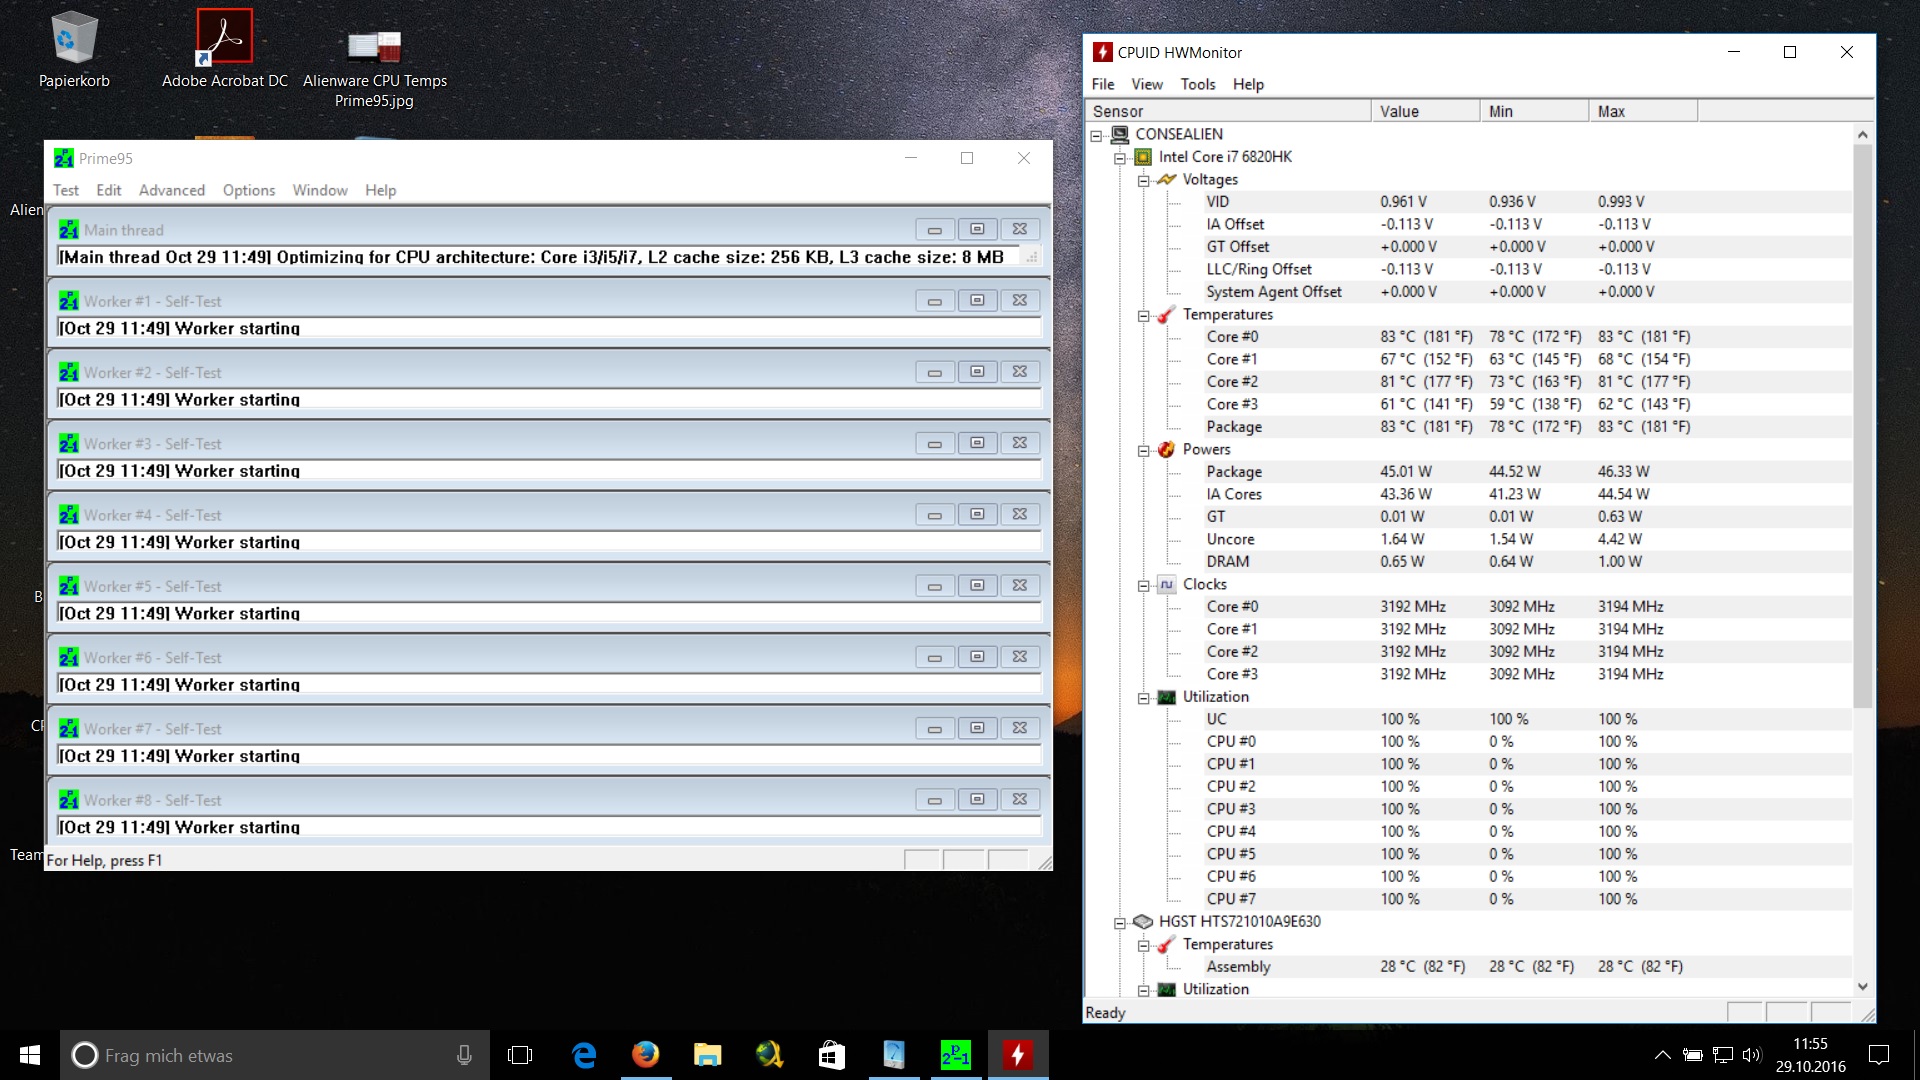
Task: Maximize the Worker #4 Self-Test subwindow
Action: [977, 515]
